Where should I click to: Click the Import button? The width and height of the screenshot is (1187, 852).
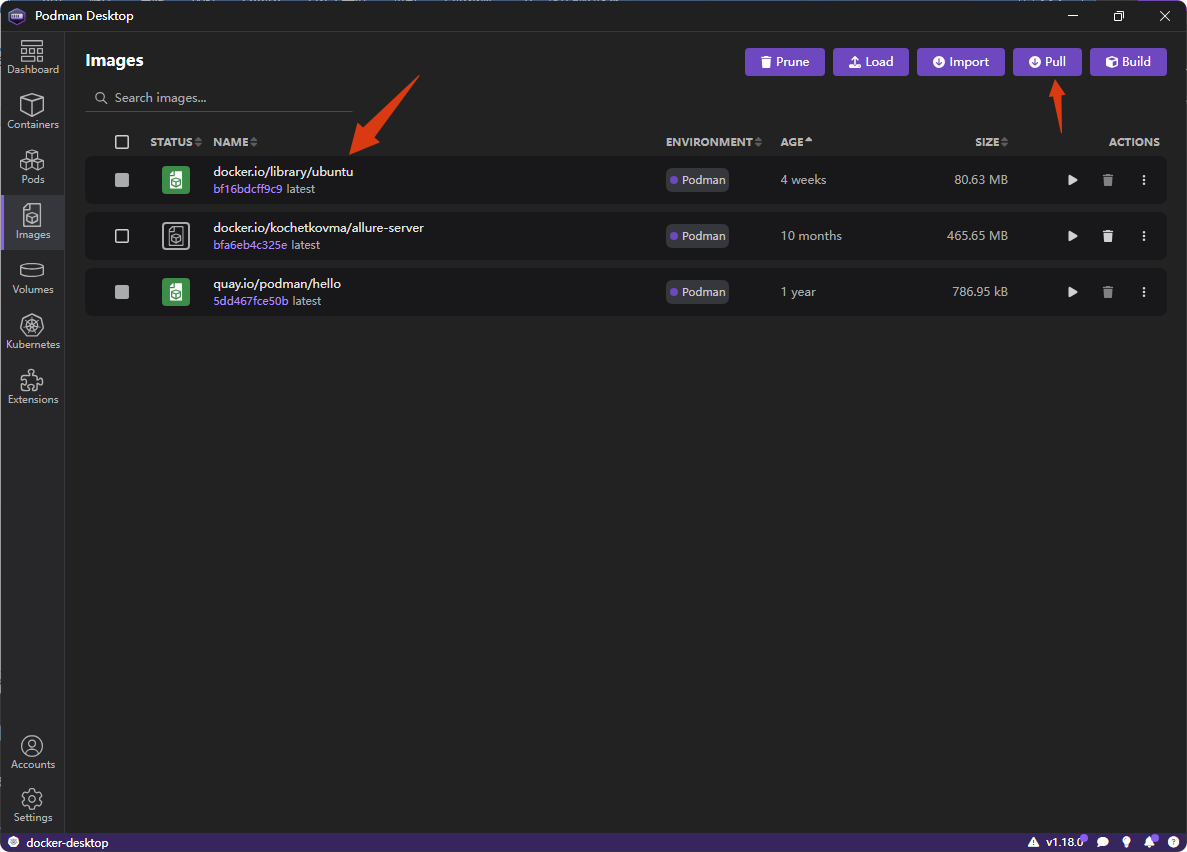click(x=961, y=62)
